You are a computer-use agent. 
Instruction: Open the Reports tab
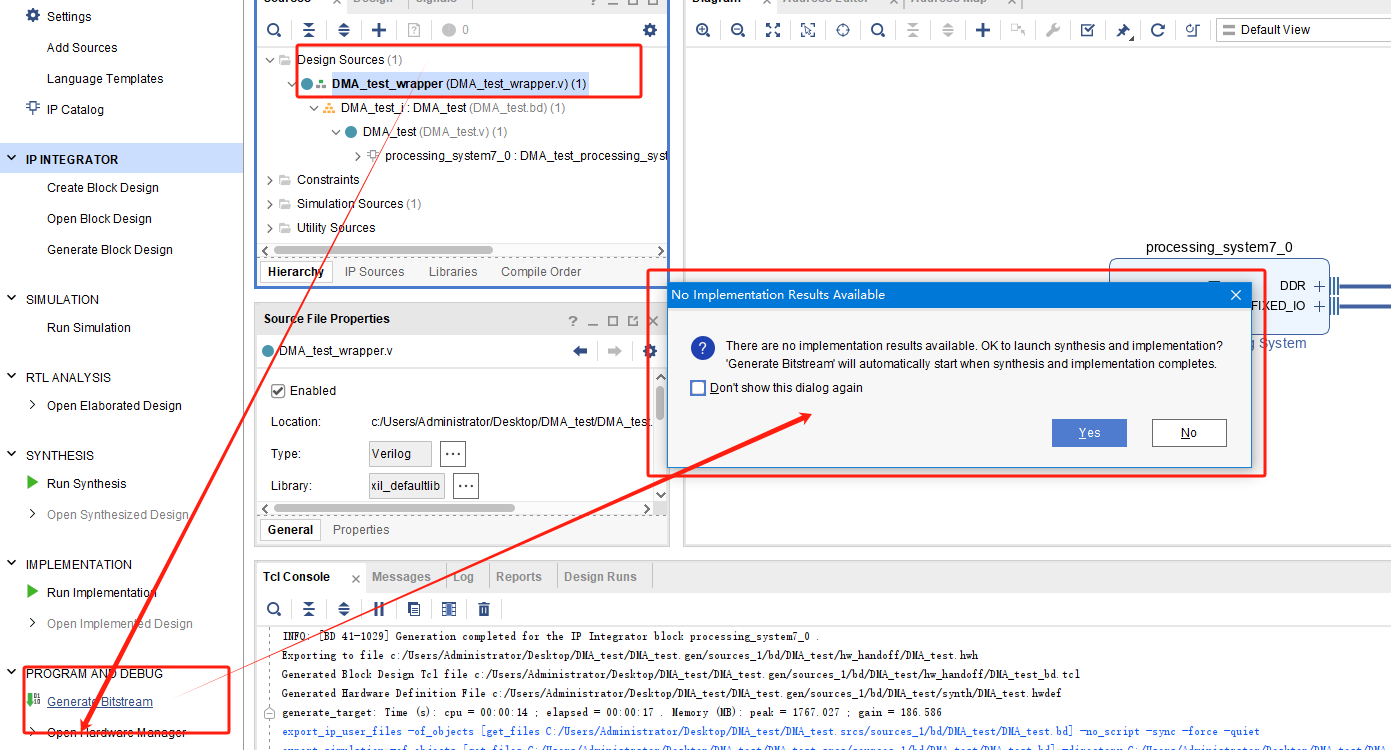click(x=519, y=577)
